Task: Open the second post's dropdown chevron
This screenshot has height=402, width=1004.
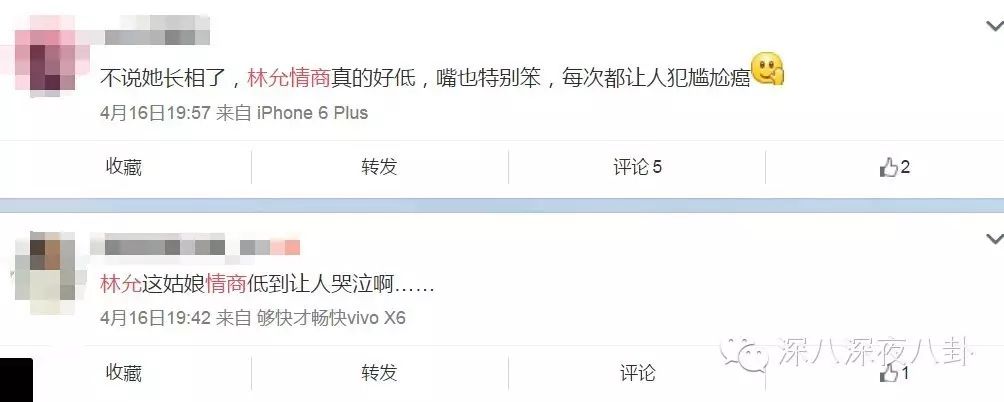Action: 994,239
